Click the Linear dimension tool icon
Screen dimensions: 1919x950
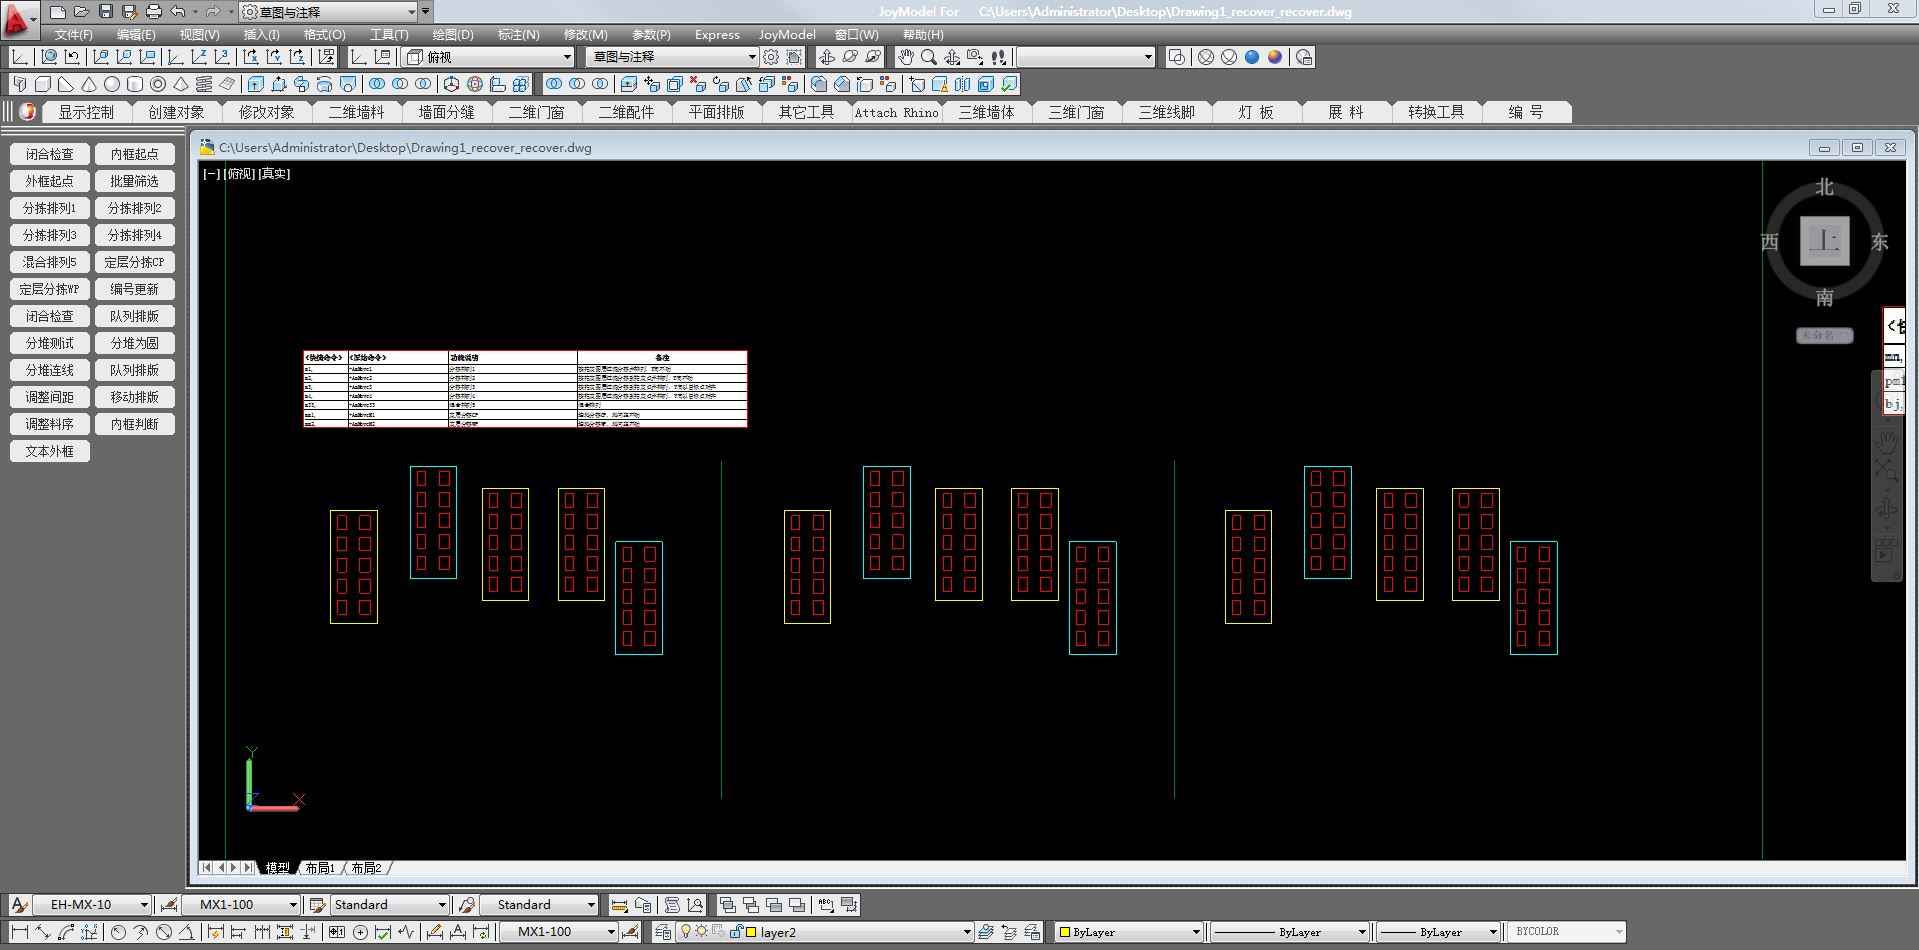point(20,932)
